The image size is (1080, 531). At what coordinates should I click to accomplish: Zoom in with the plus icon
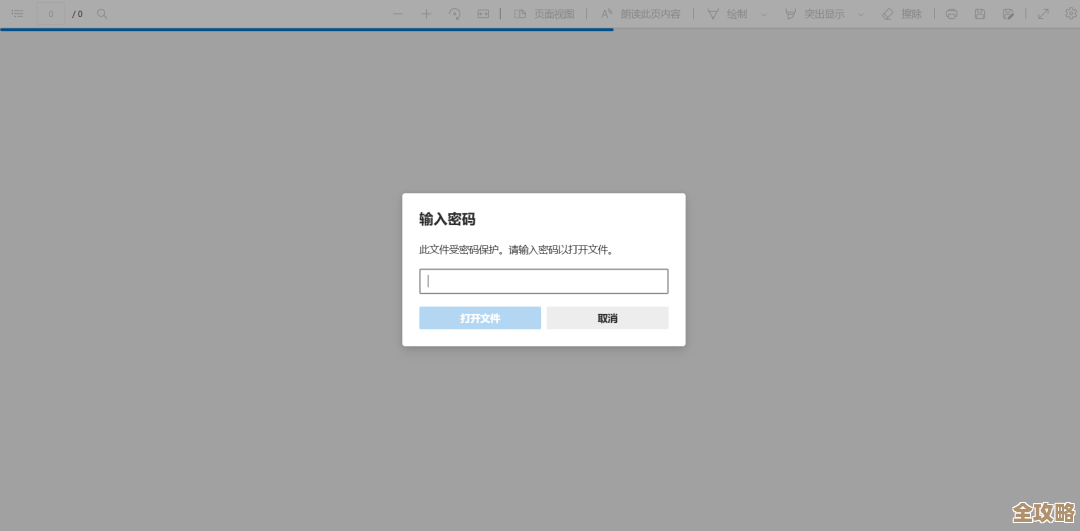426,14
